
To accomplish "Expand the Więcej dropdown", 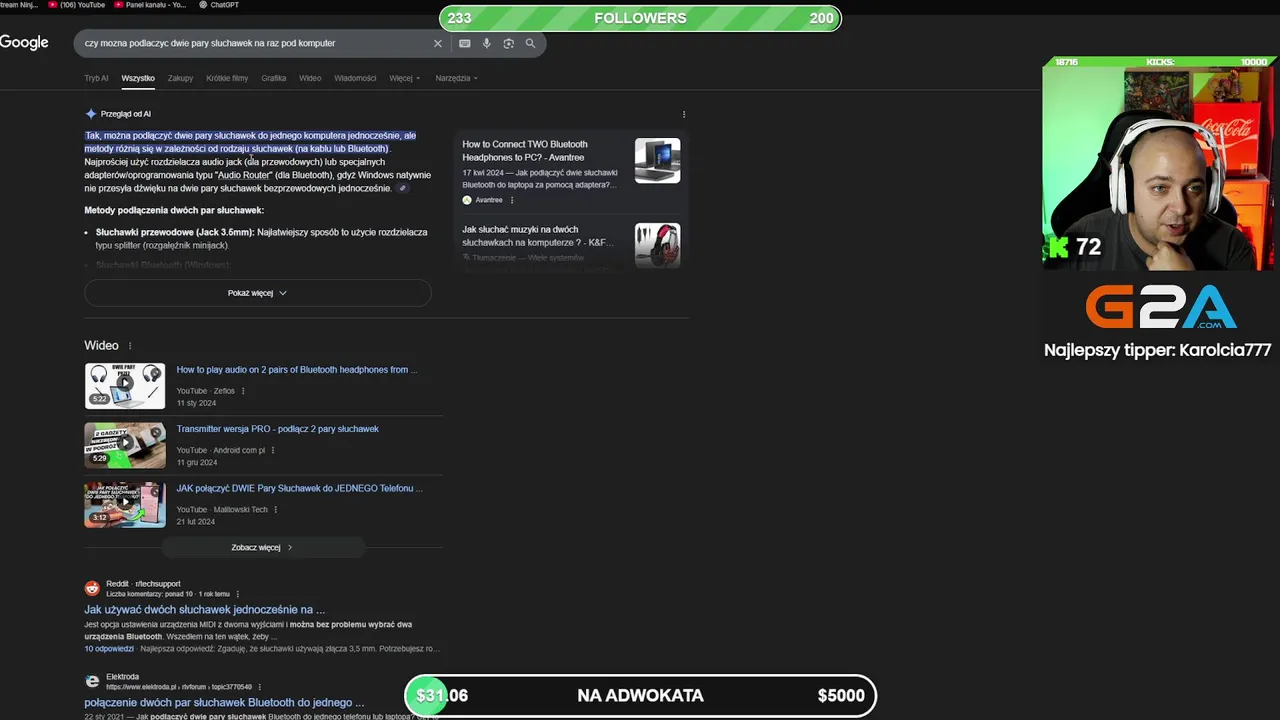I will [x=404, y=78].
